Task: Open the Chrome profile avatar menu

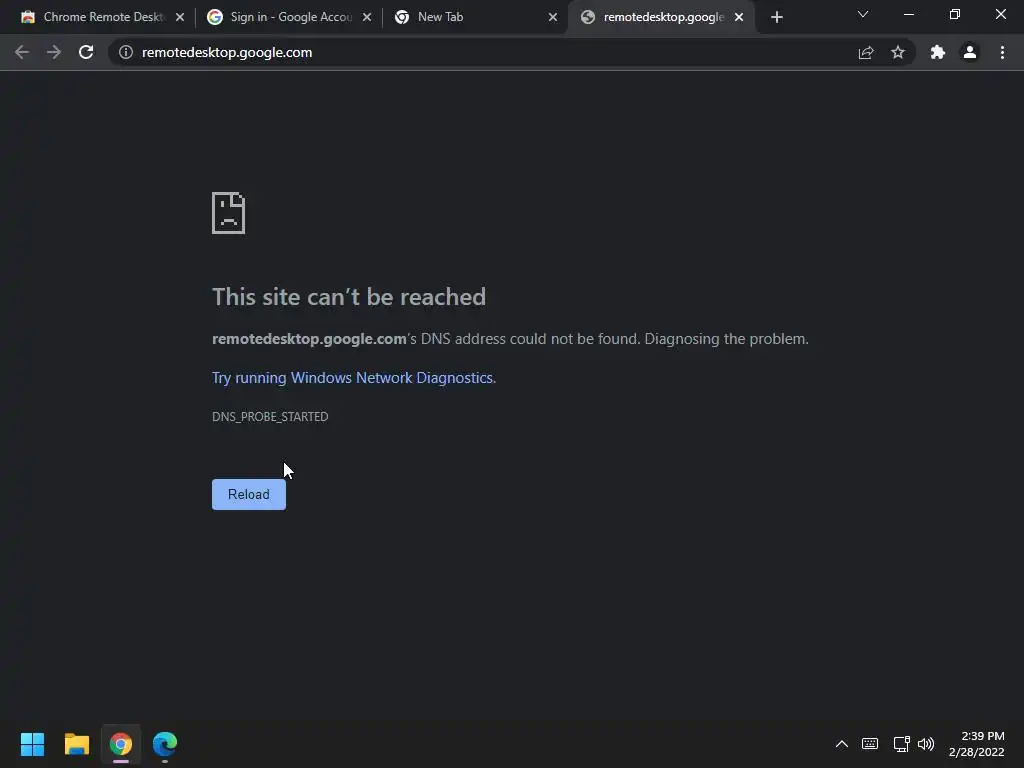Action: click(970, 52)
